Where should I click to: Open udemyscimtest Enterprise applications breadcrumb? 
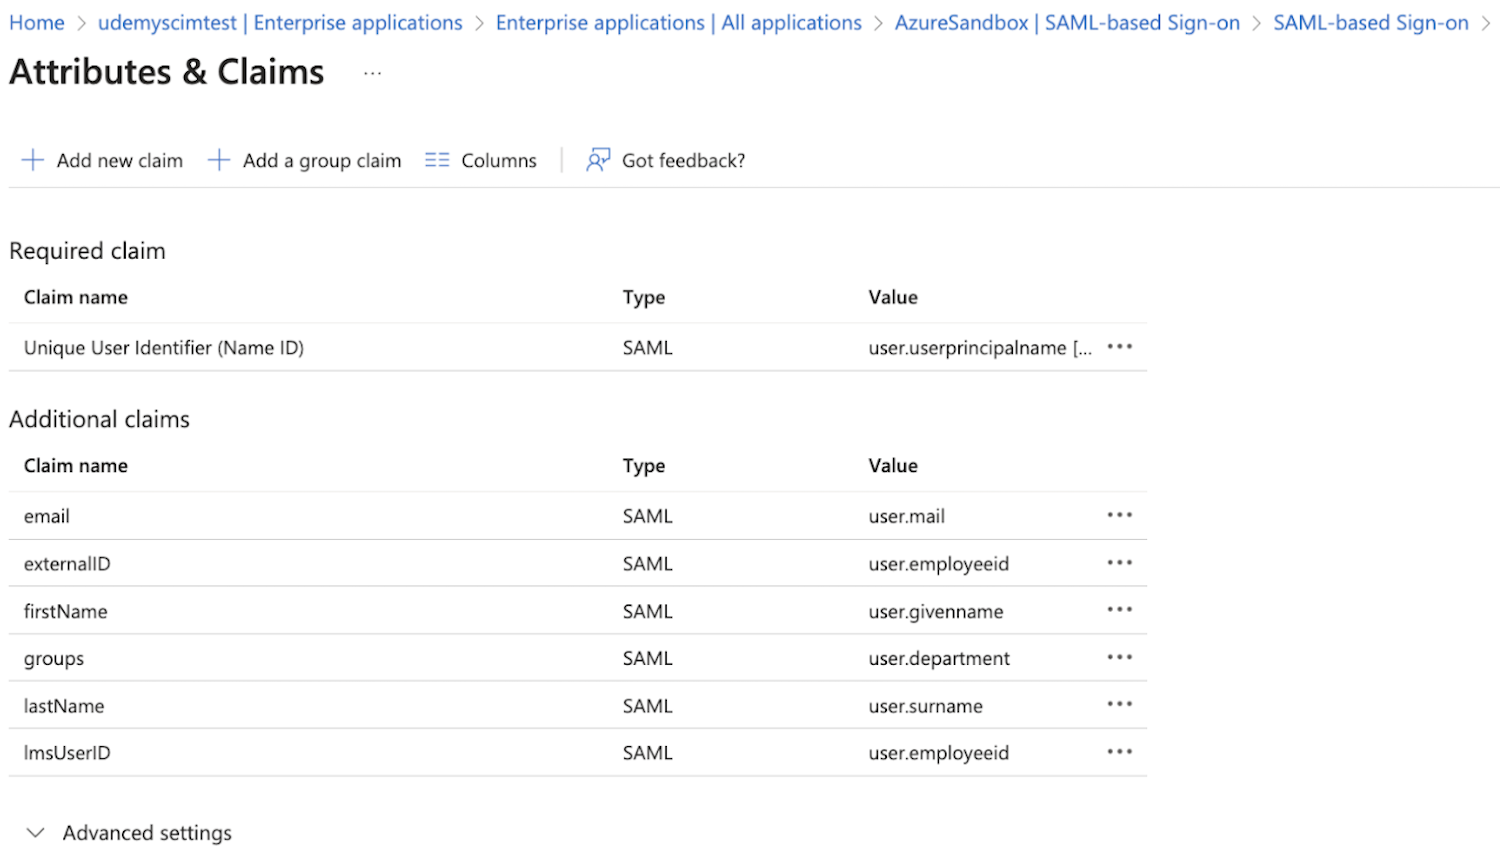tap(280, 22)
